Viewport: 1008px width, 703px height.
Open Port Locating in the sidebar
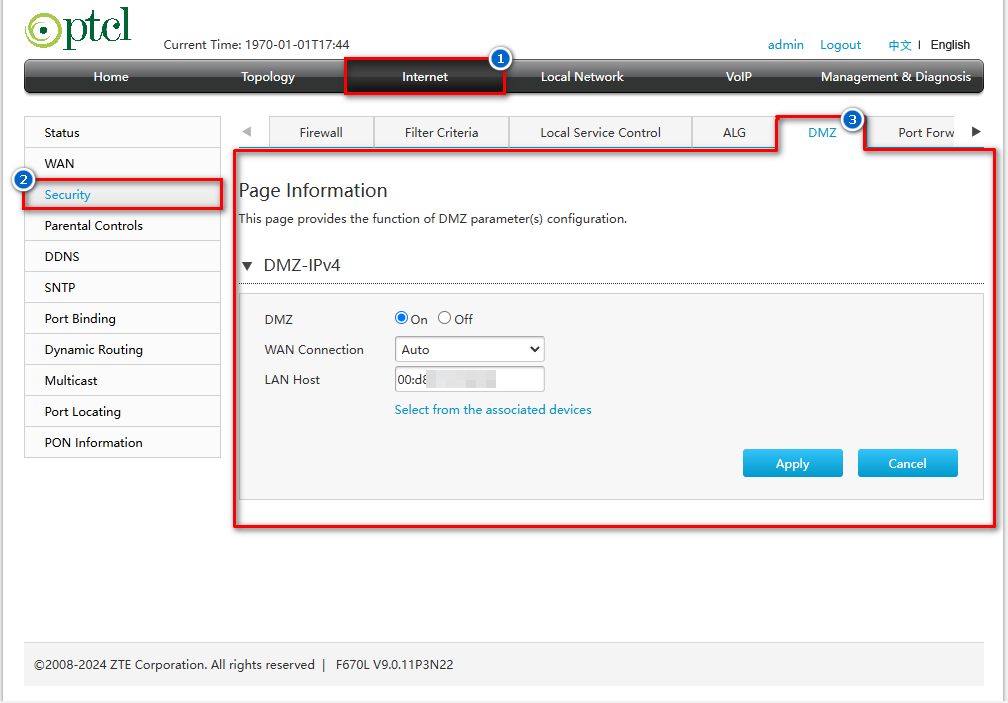pos(122,411)
